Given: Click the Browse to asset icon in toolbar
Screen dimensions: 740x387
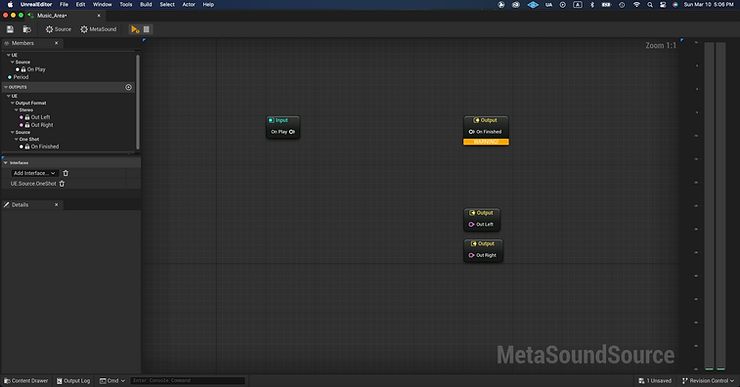Looking at the screenshot, I should click(27, 29).
